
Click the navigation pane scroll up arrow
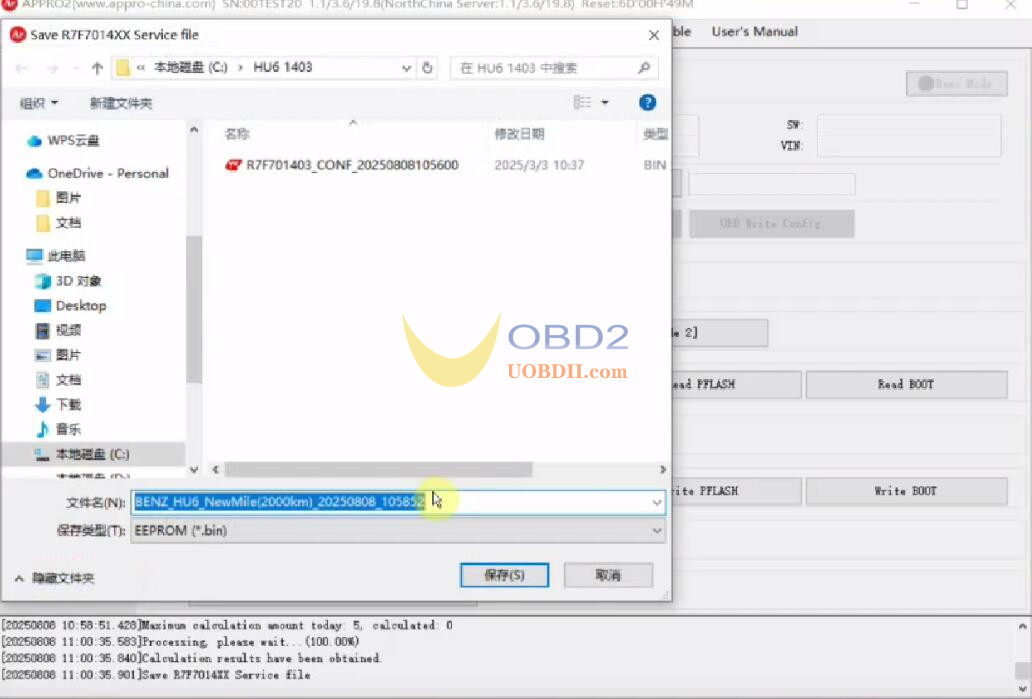pos(194,130)
